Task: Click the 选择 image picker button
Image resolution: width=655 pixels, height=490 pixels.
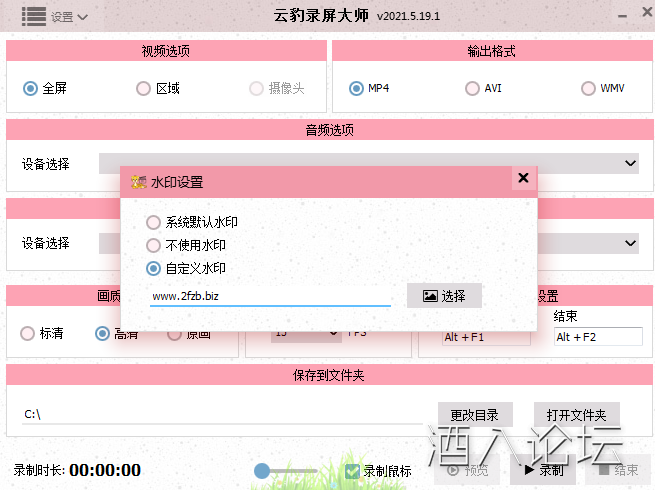Action: tap(444, 296)
